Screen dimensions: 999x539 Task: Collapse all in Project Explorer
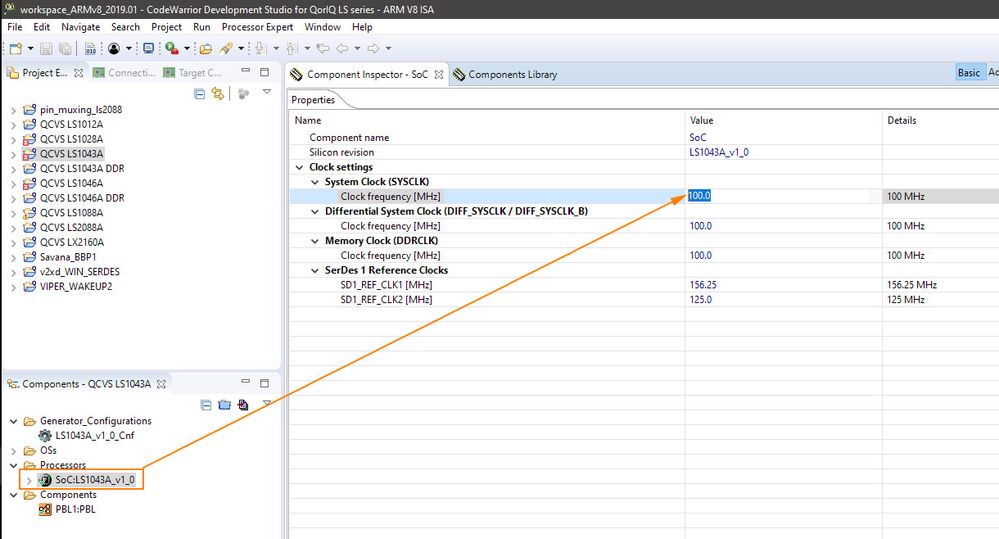click(x=199, y=94)
